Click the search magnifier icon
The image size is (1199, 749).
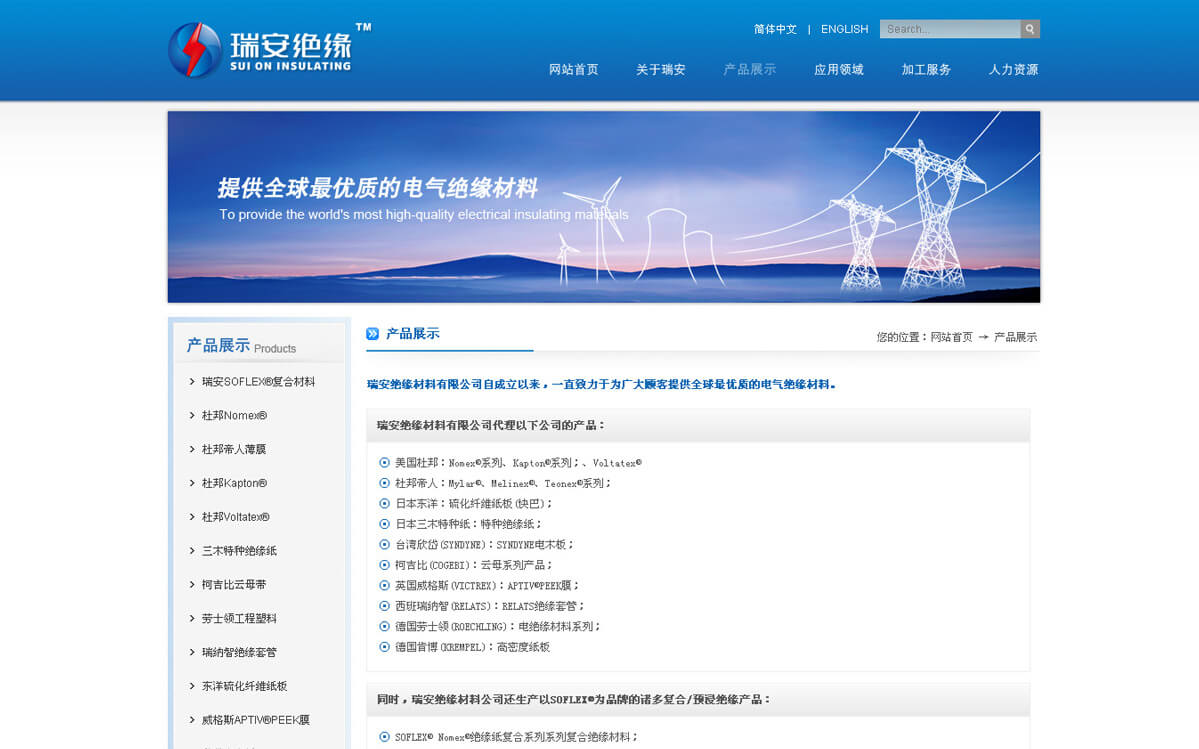(x=1029, y=29)
